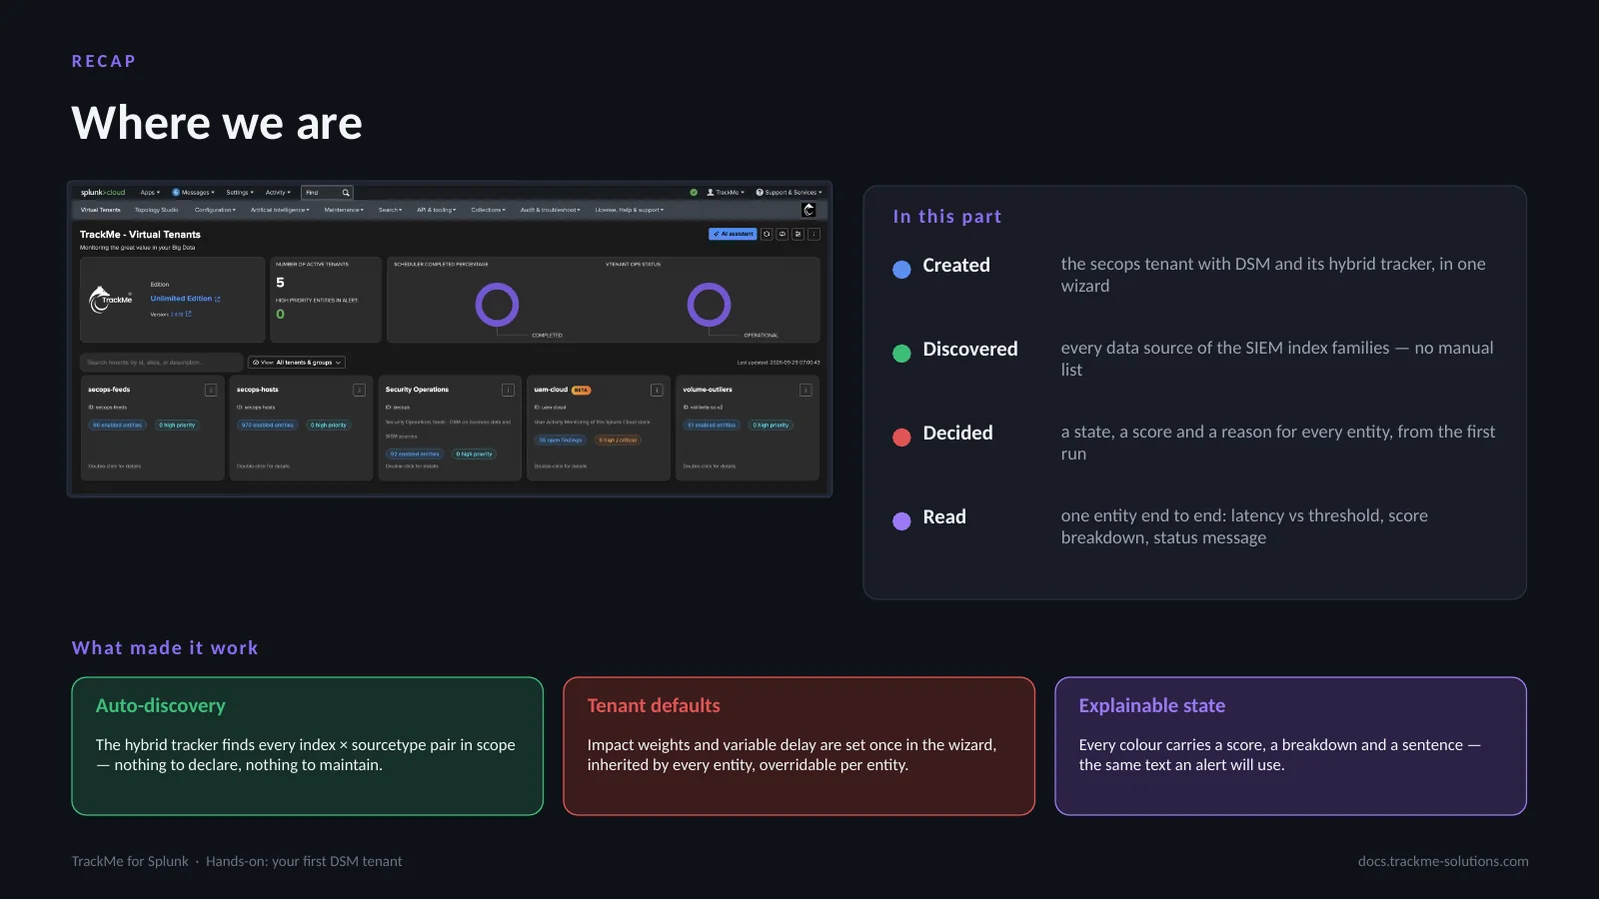Click the refresh icon next to AI assistant
Viewport: 1600px width, 899px height.
point(767,234)
